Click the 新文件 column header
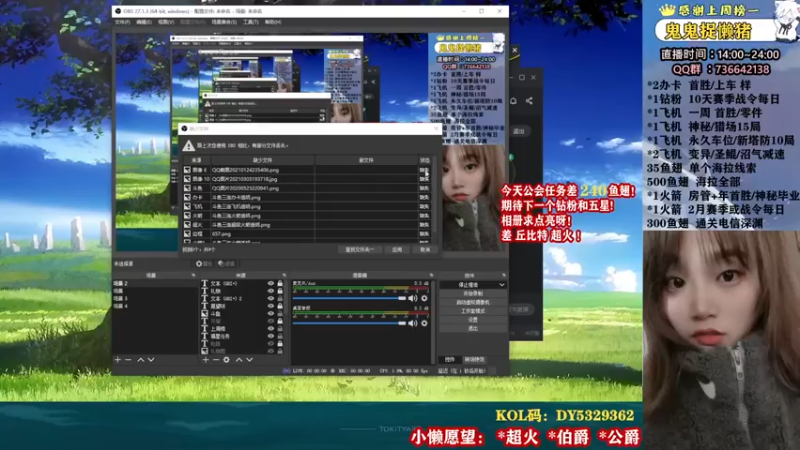Image resolution: width=800 pixels, height=450 pixels. click(366, 160)
